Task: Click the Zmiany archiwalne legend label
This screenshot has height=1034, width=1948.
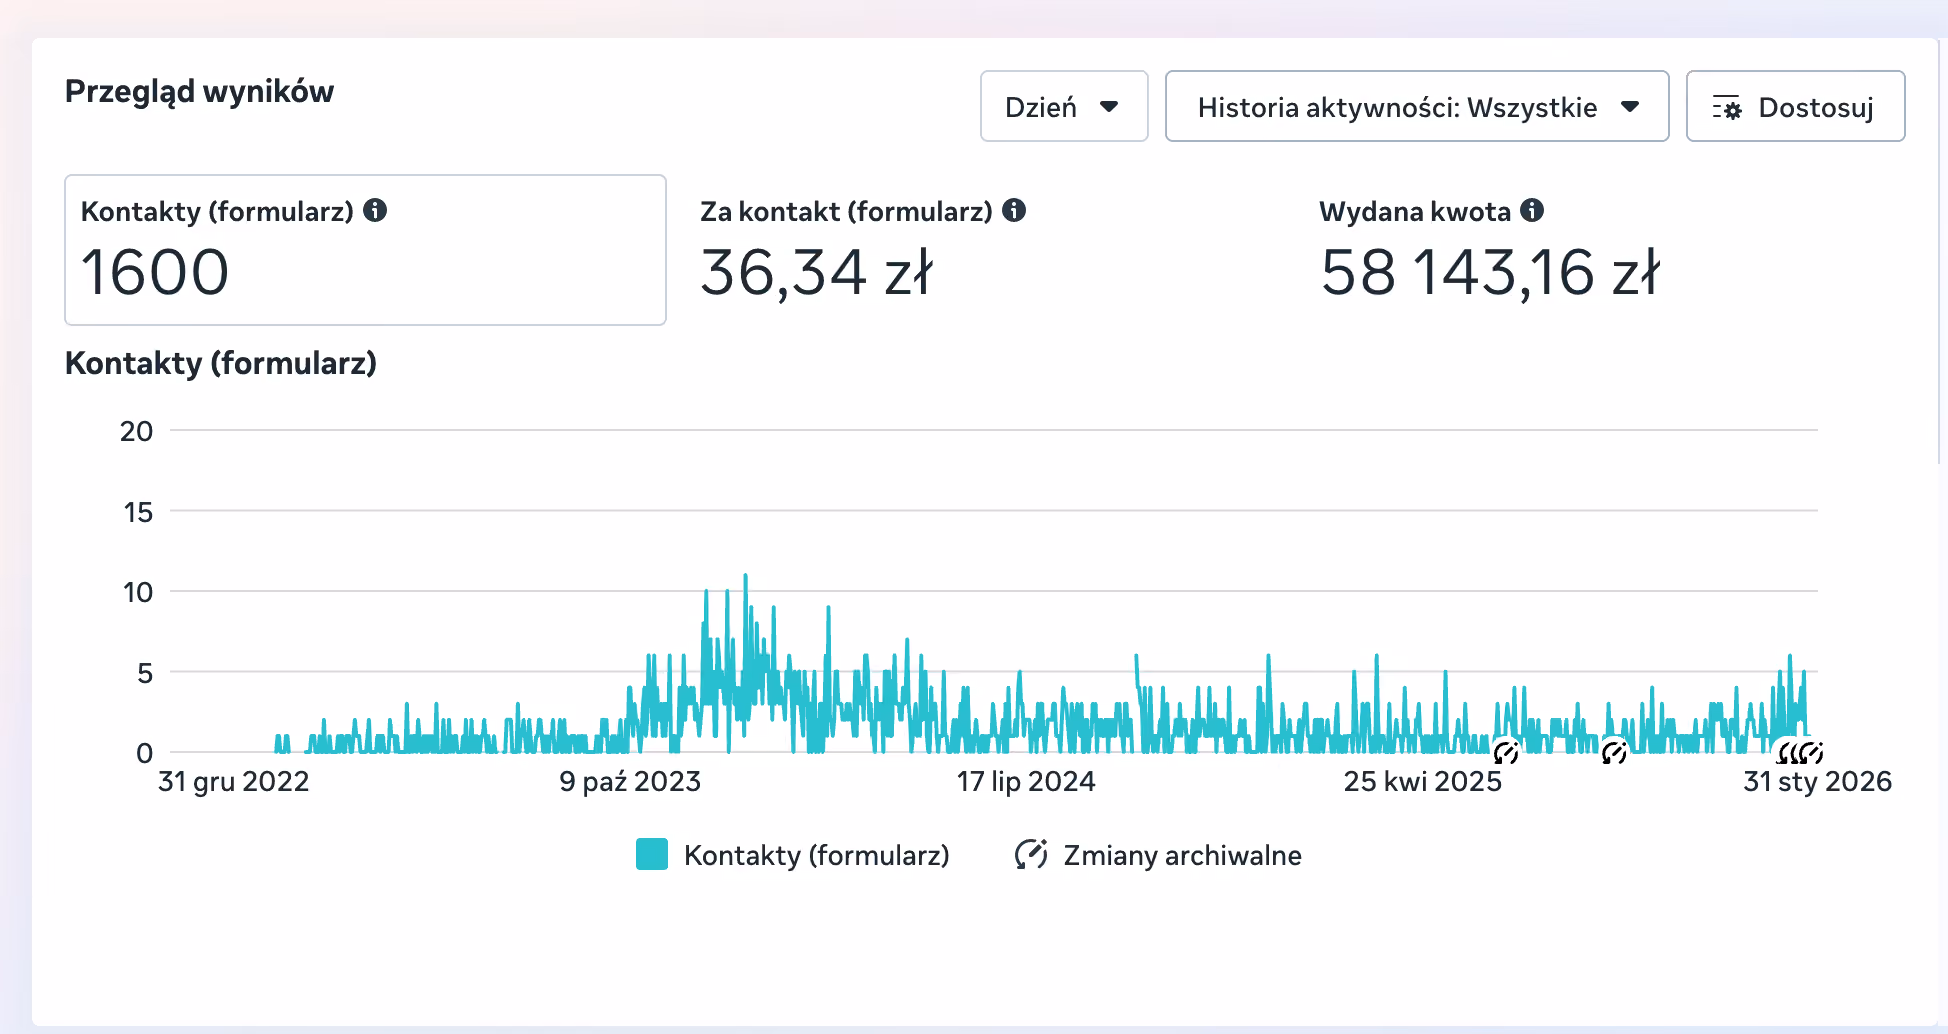Action: coord(1182,855)
